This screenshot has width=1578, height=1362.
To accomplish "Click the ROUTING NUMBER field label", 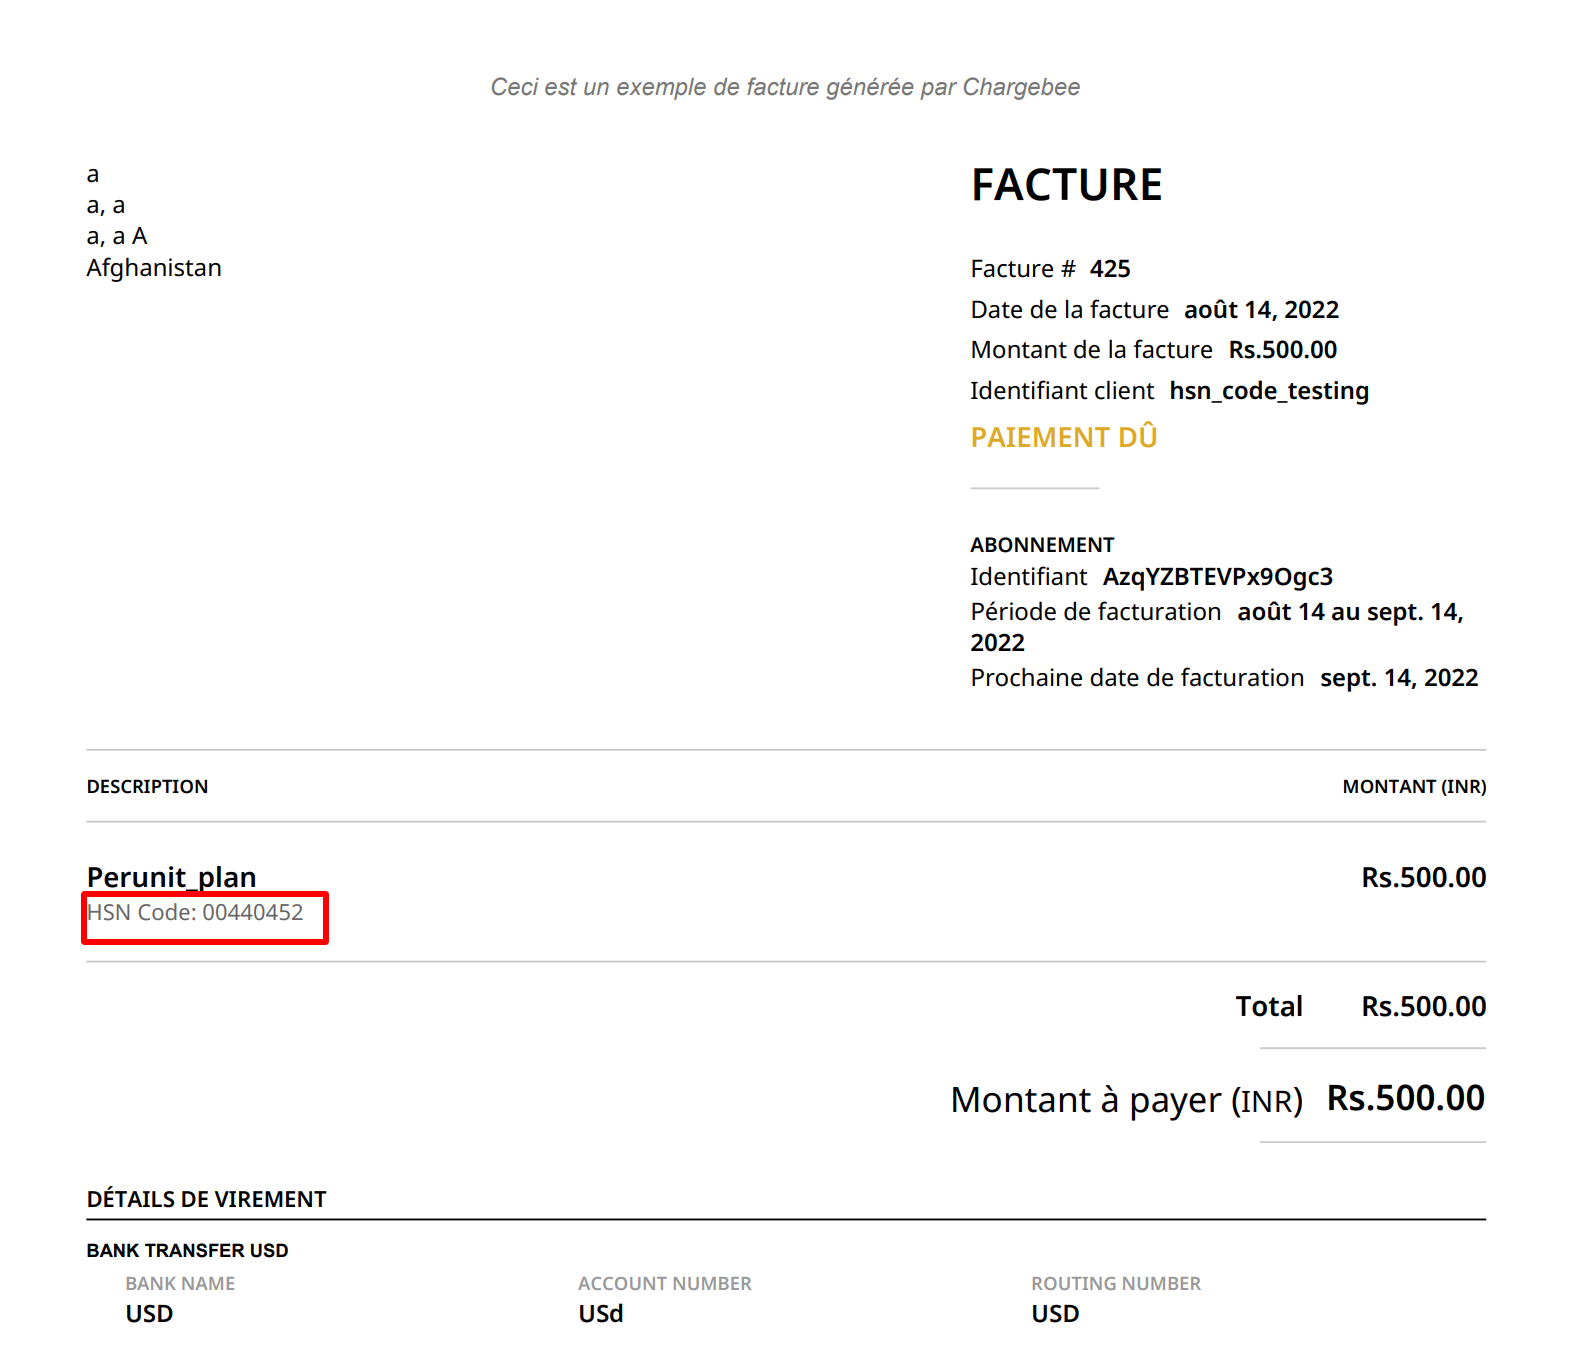I will pyautogui.click(x=1115, y=1283).
